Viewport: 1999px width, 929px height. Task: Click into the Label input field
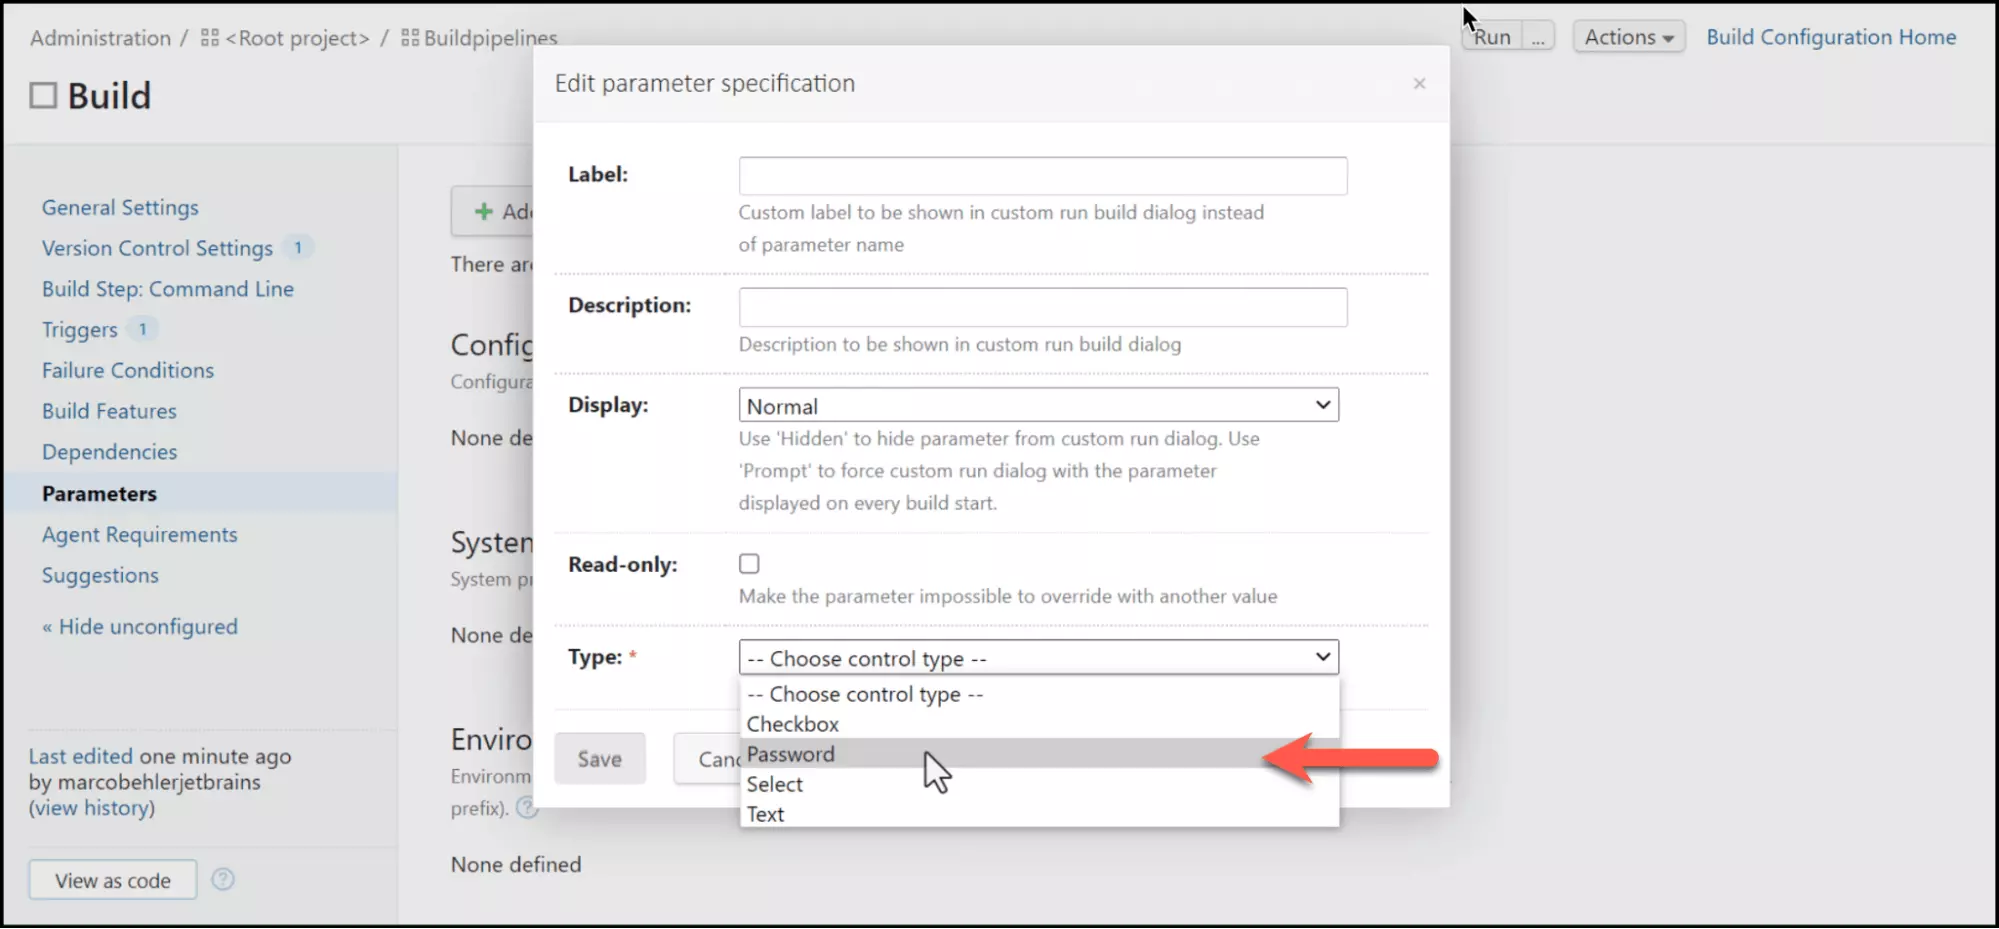pyautogui.click(x=1042, y=176)
